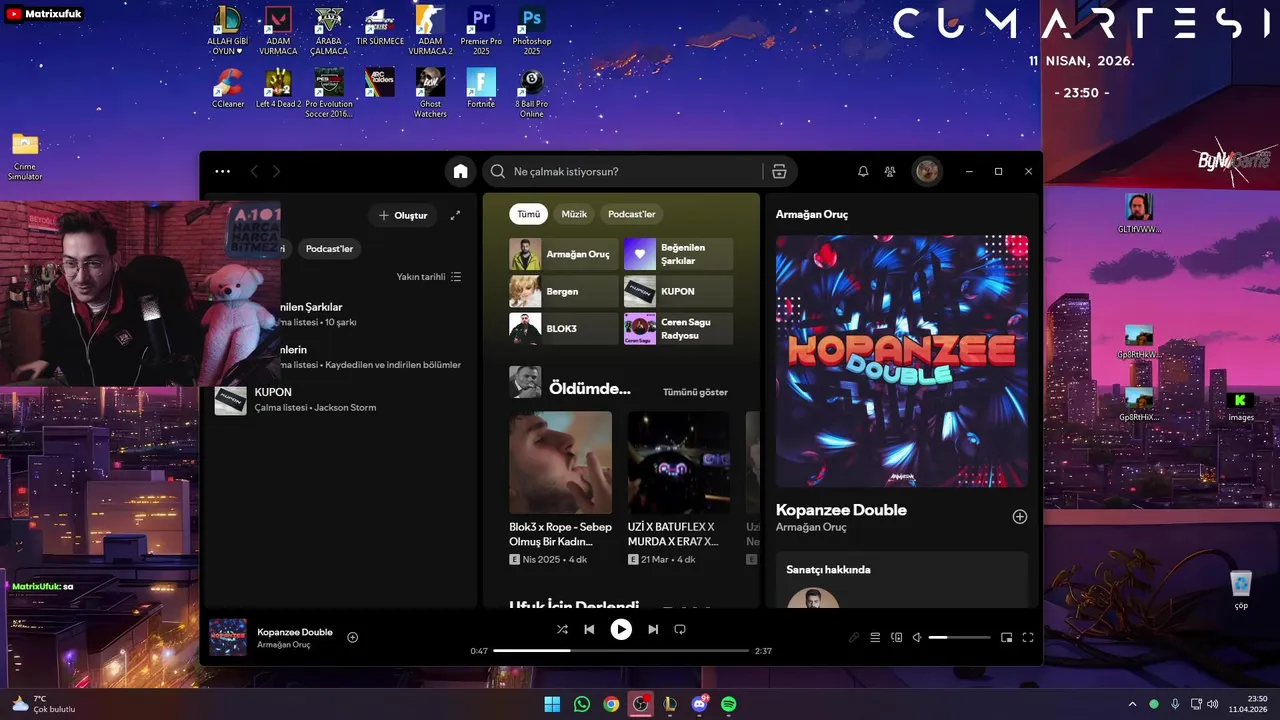Add current track via plus in player bar
The image size is (1280, 720).
coord(353,637)
